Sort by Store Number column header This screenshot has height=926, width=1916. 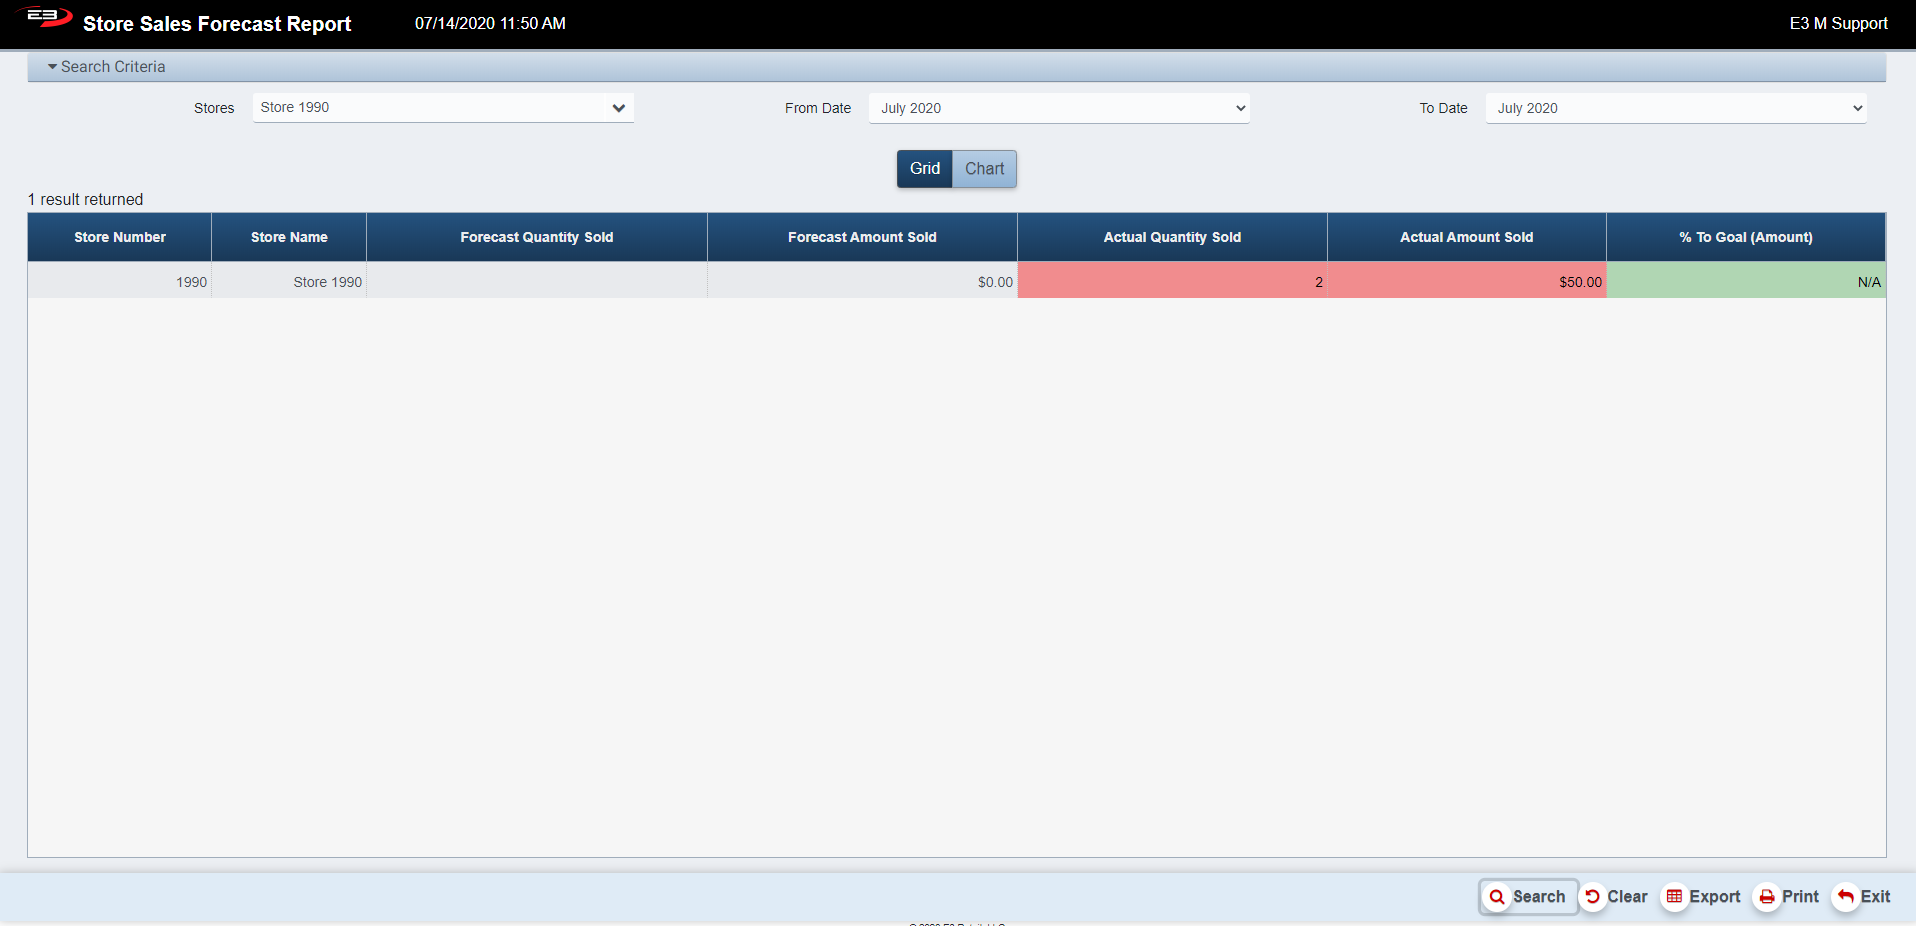[120, 237]
